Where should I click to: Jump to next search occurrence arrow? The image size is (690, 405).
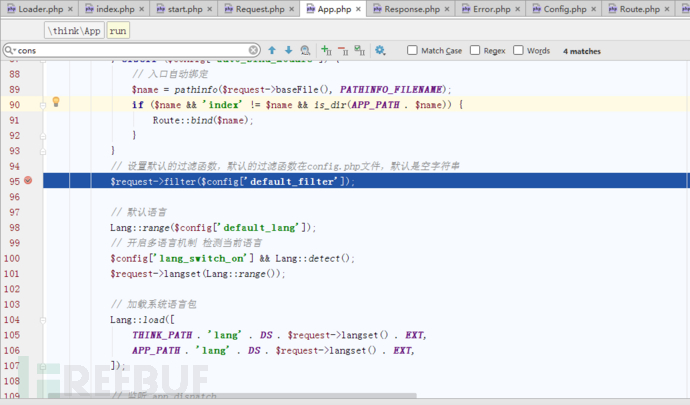click(288, 50)
